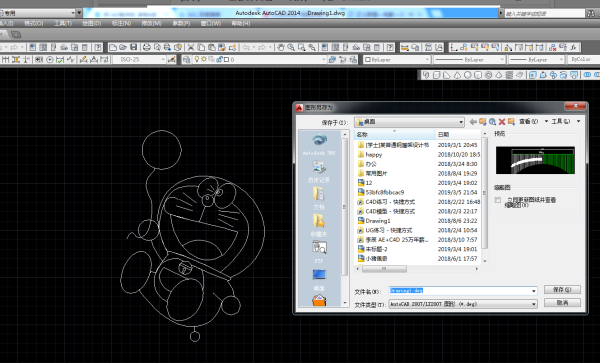Click the Open file folder icon

123,47
